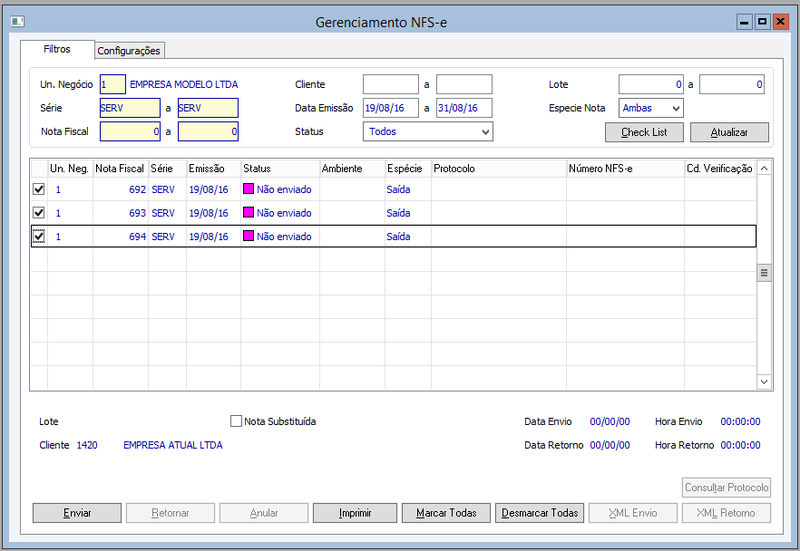Click magenta status swatch for nota 692
This screenshot has height=551, width=800.
(x=249, y=187)
